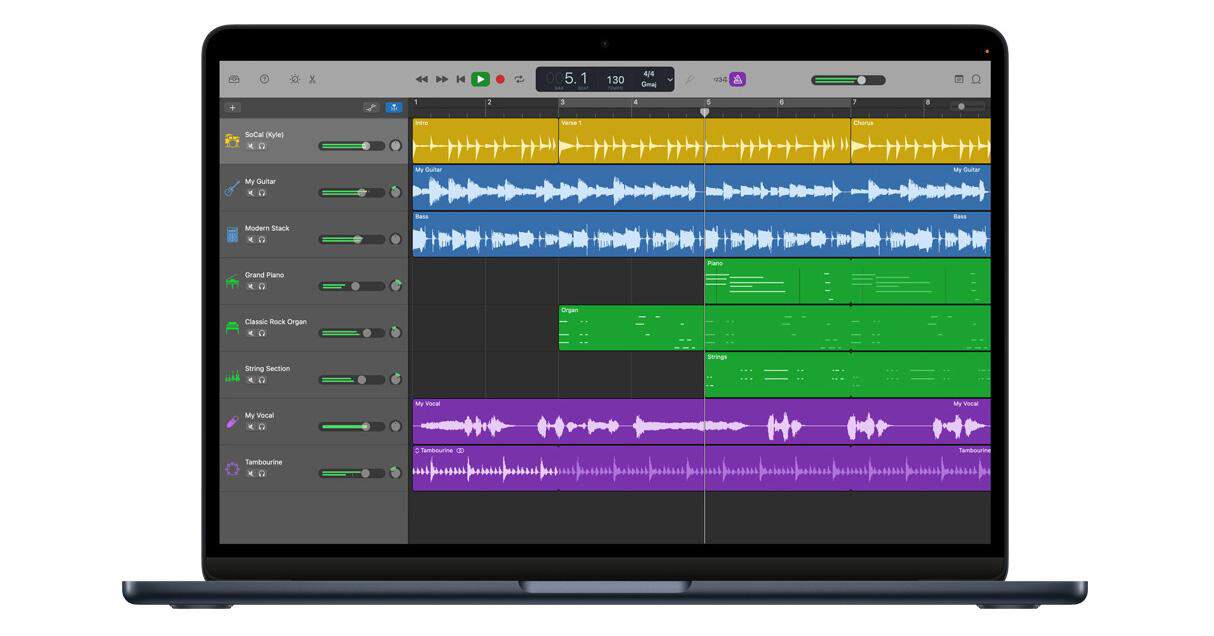This screenshot has width=1214, height=636.
Task: Solo the Tambourine track
Action: click(262, 474)
